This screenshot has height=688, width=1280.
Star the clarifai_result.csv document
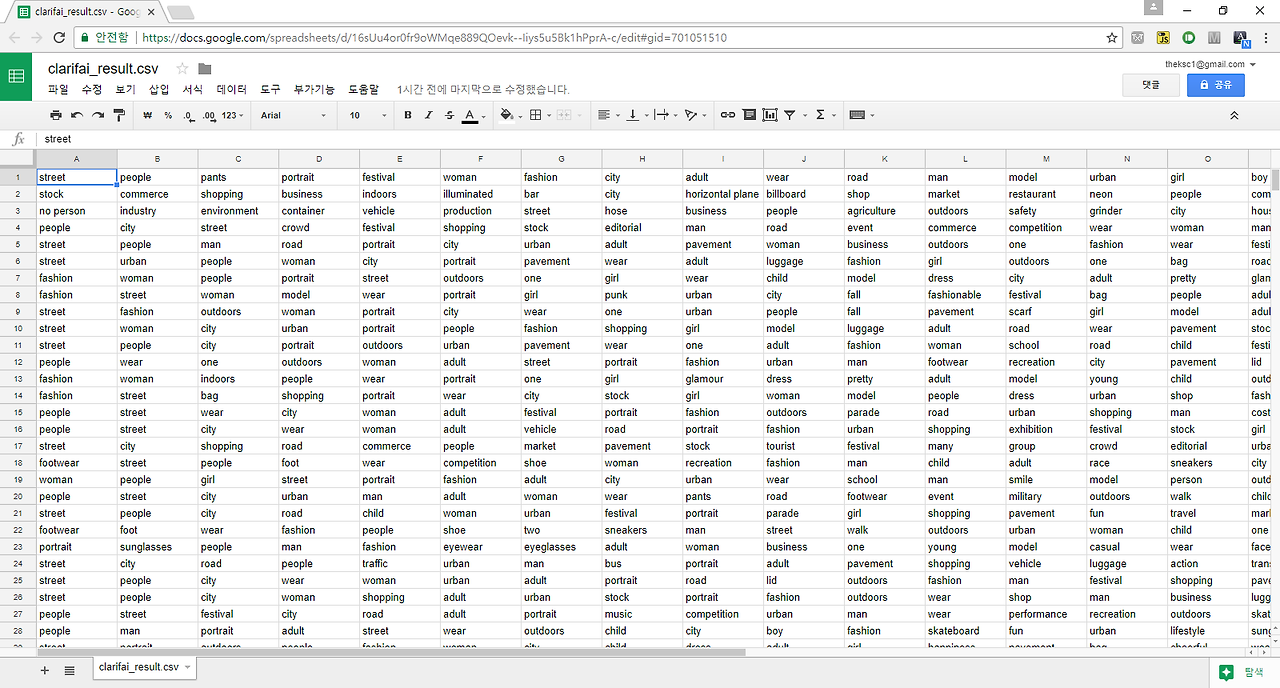pos(182,69)
